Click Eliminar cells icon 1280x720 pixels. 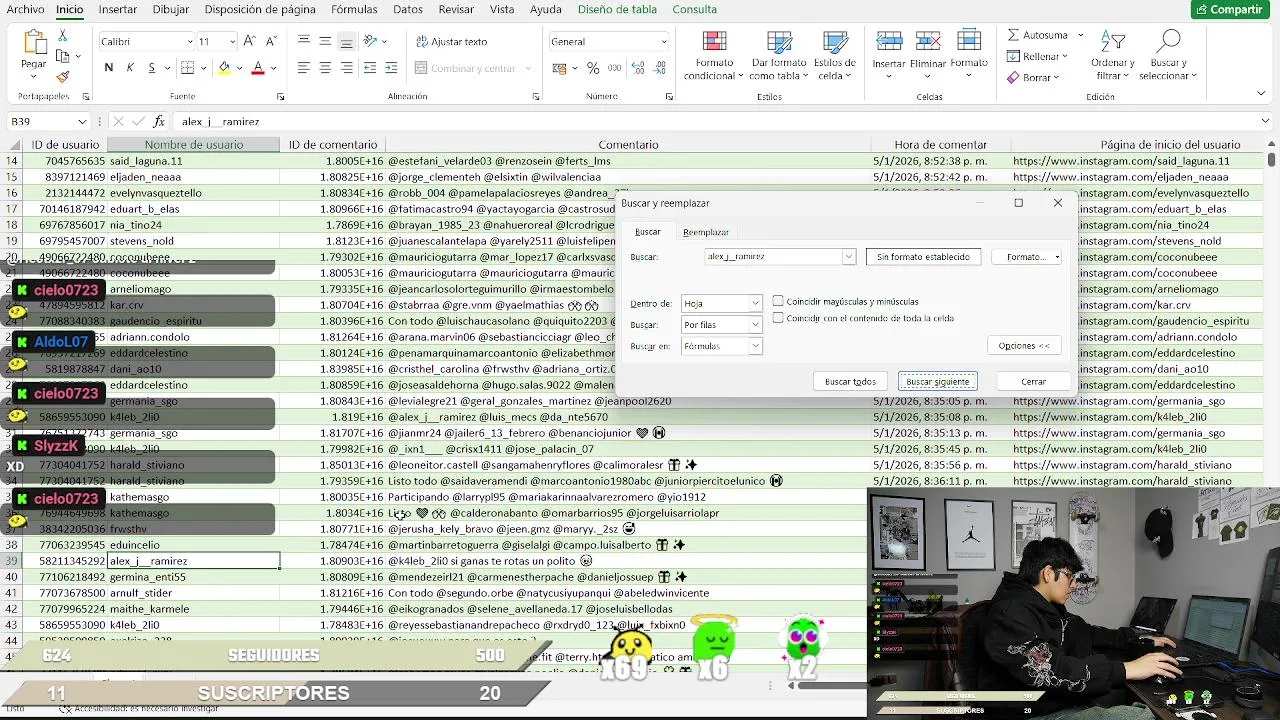tap(928, 42)
